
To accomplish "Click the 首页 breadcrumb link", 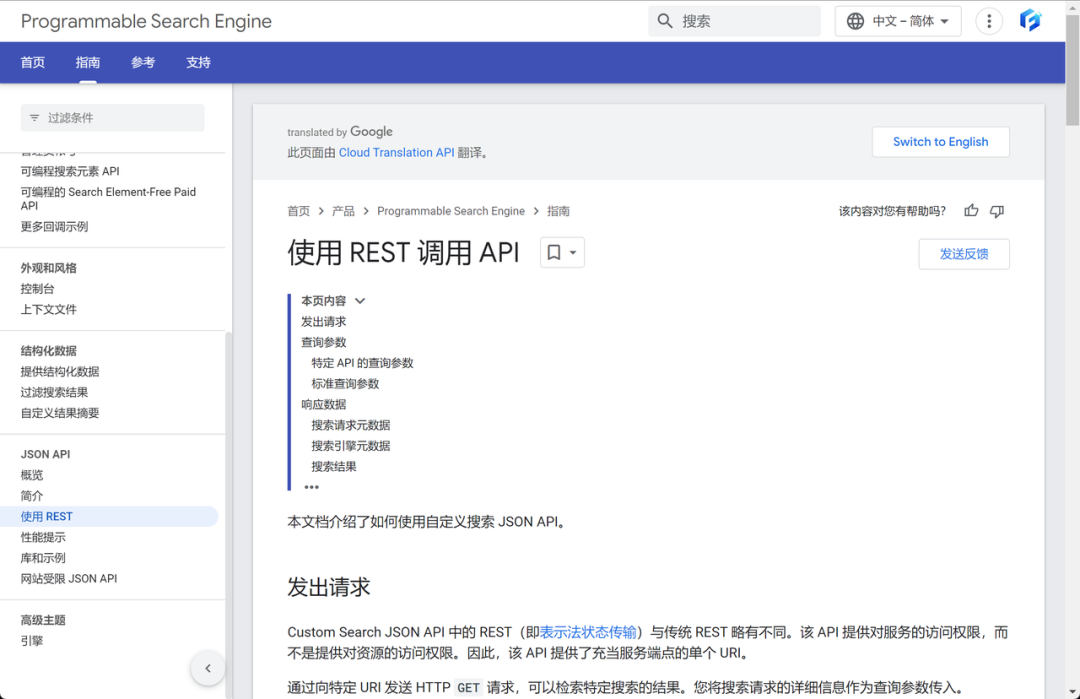I will click(x=298, y=211).
